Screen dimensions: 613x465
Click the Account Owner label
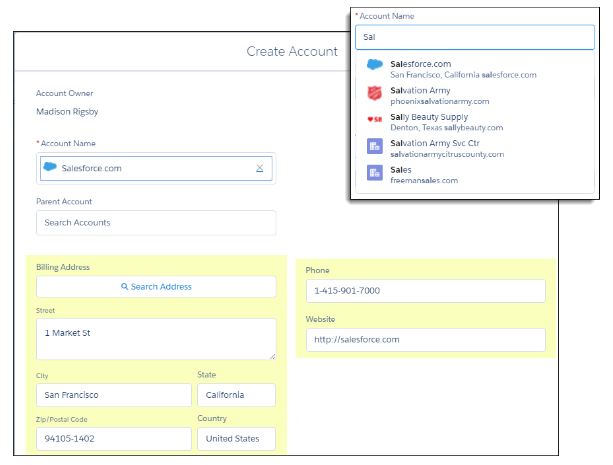point(65,93)
